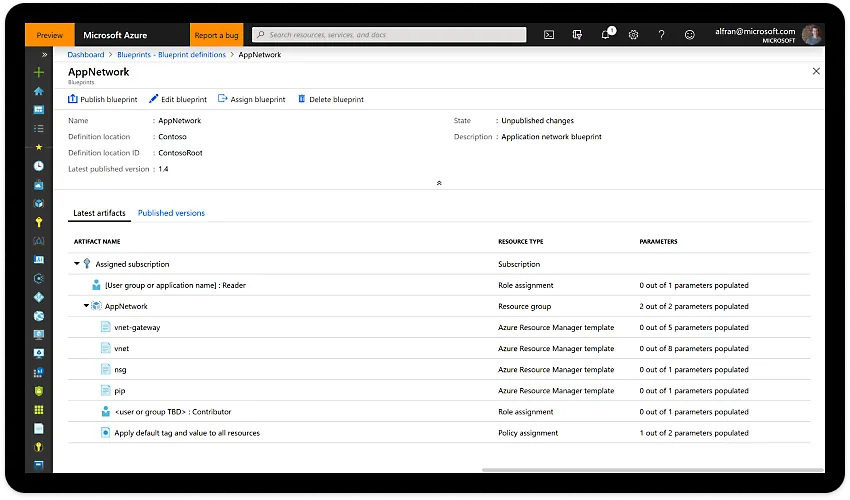This screenshot has height=500, width=850.
Task: Click the green Create a resource plus
Action: [x=39, y=72]
